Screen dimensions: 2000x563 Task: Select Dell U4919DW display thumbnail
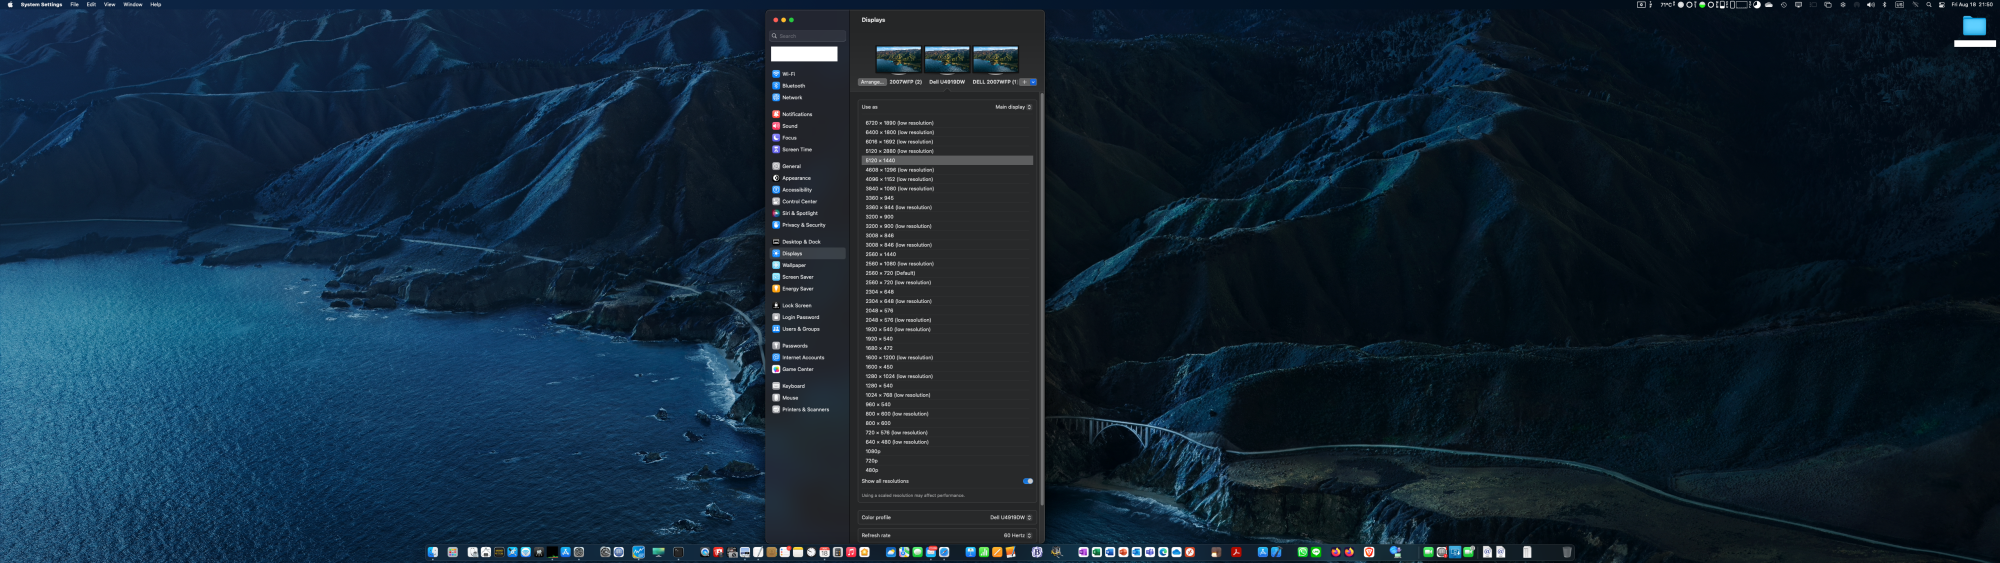(x=947, y=60)
